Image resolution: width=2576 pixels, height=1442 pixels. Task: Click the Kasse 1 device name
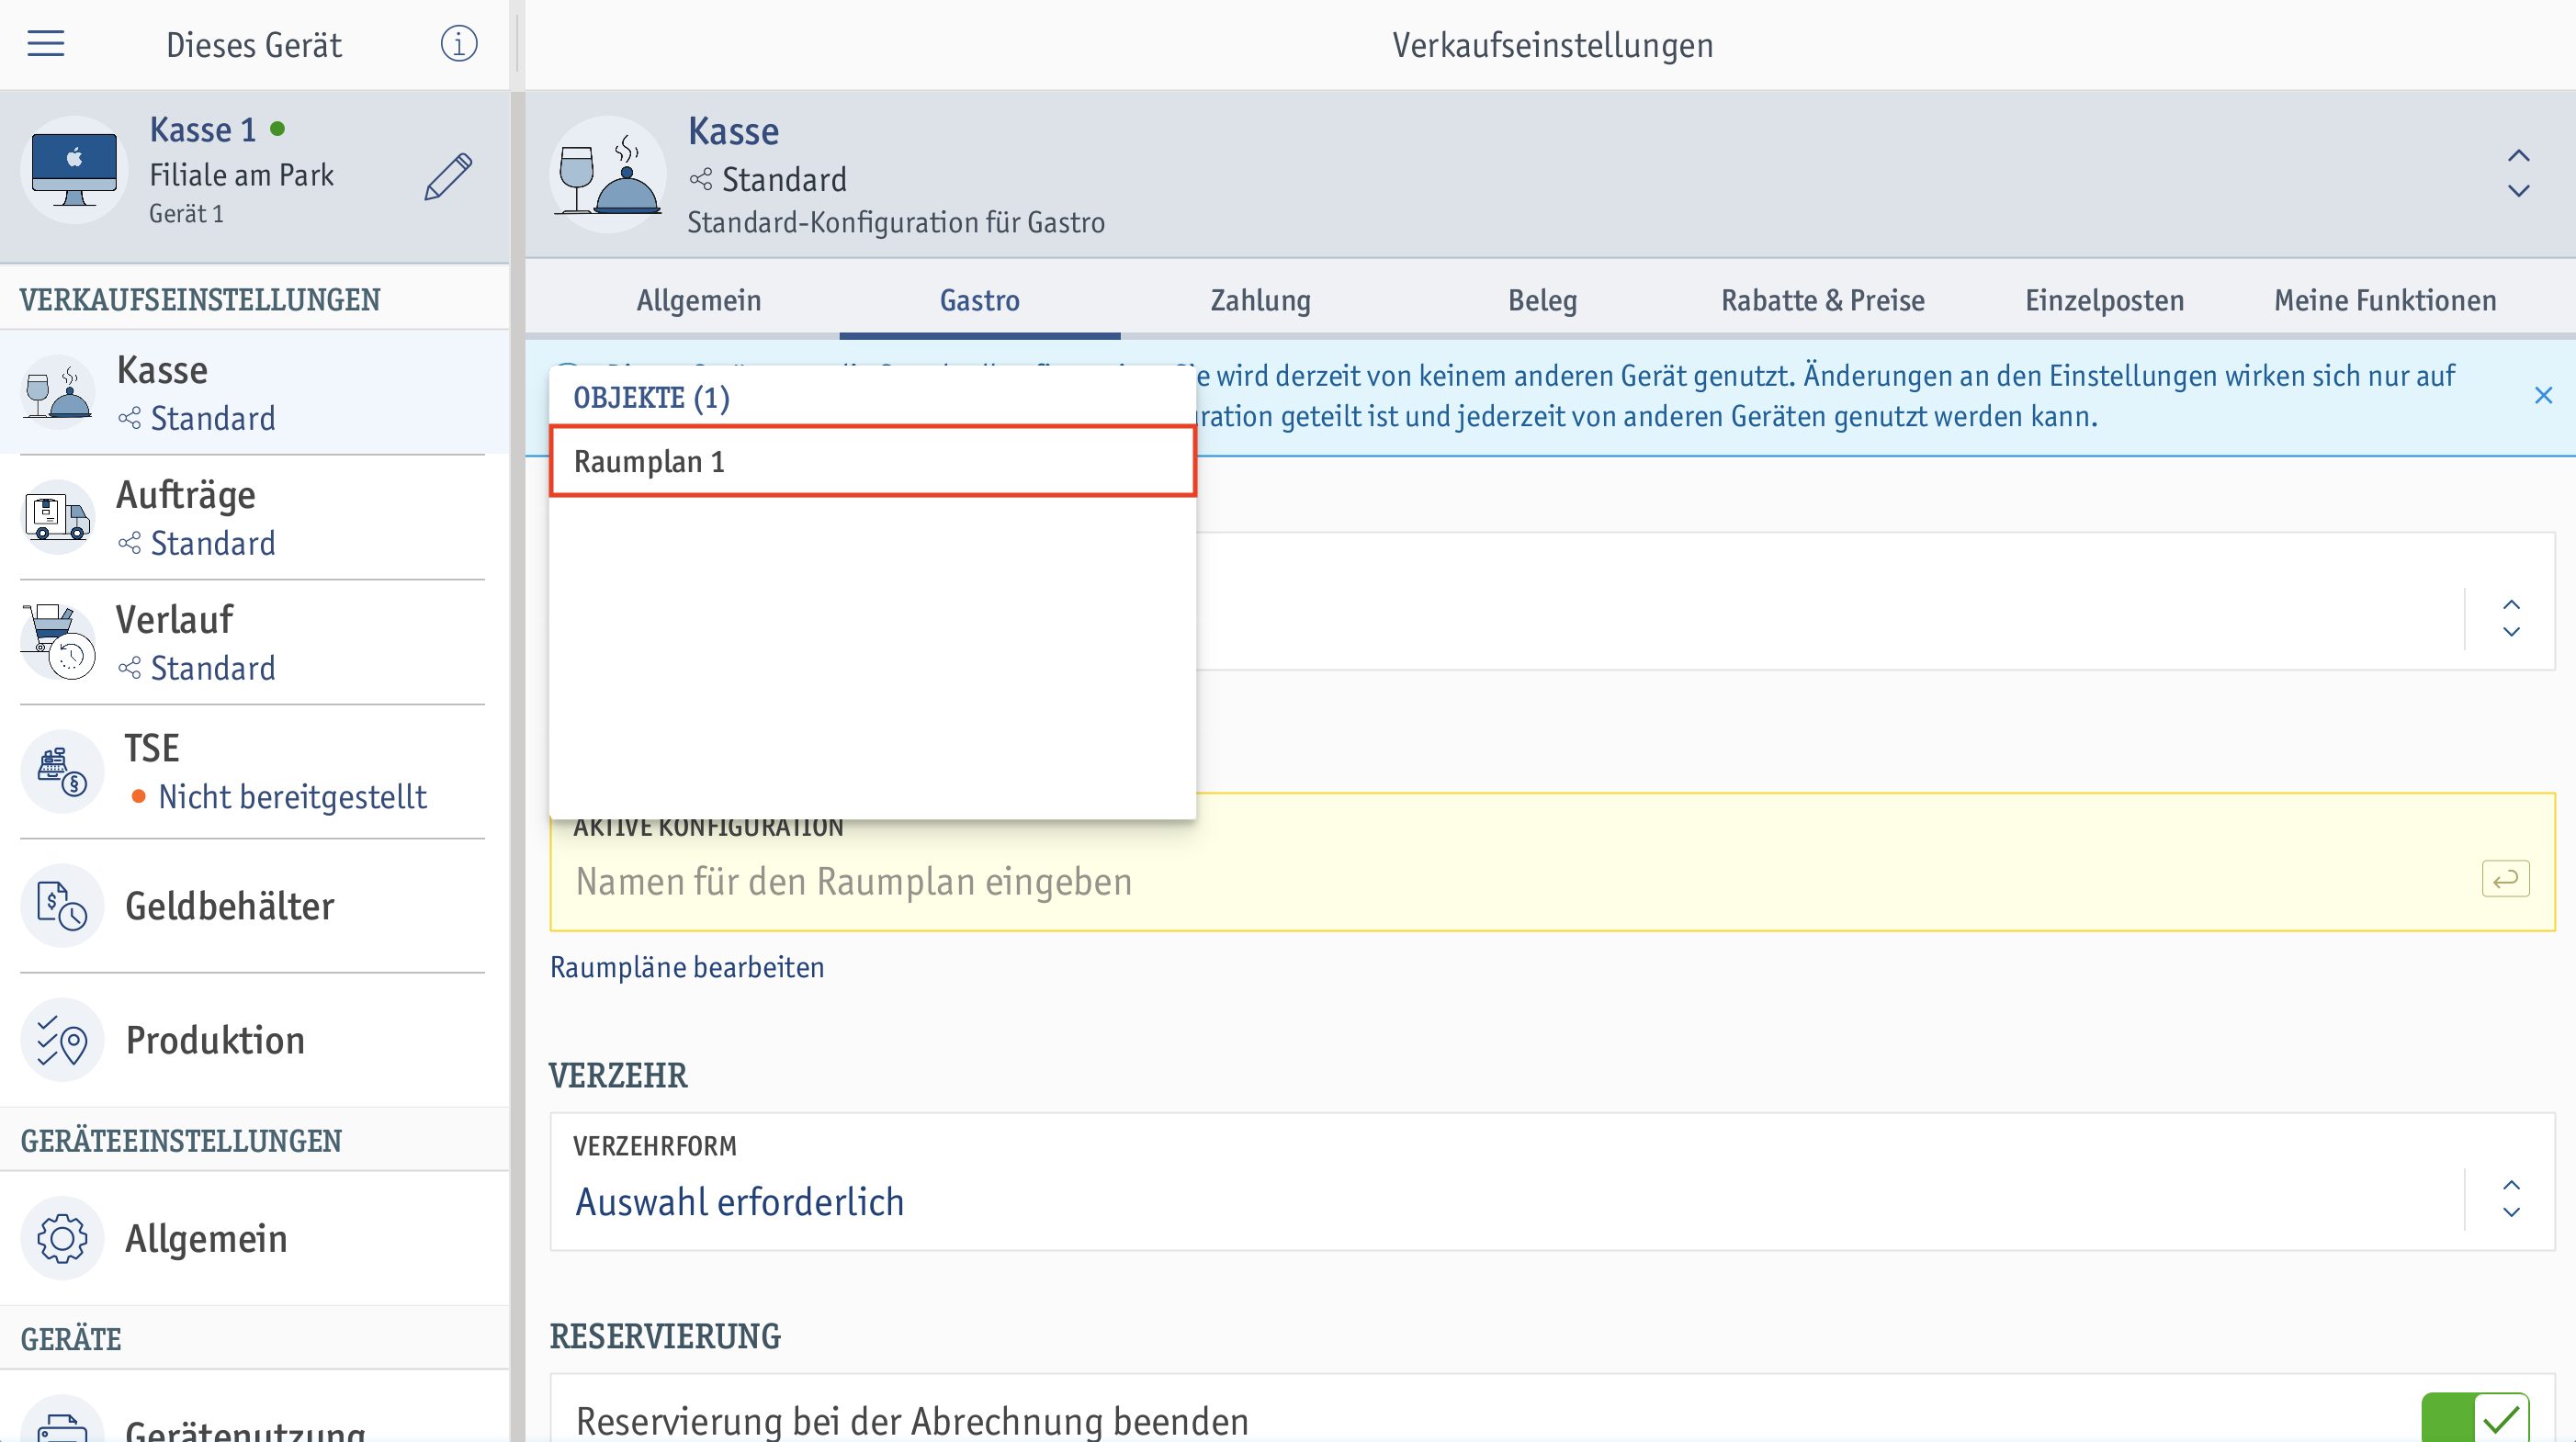coord(202,130)
